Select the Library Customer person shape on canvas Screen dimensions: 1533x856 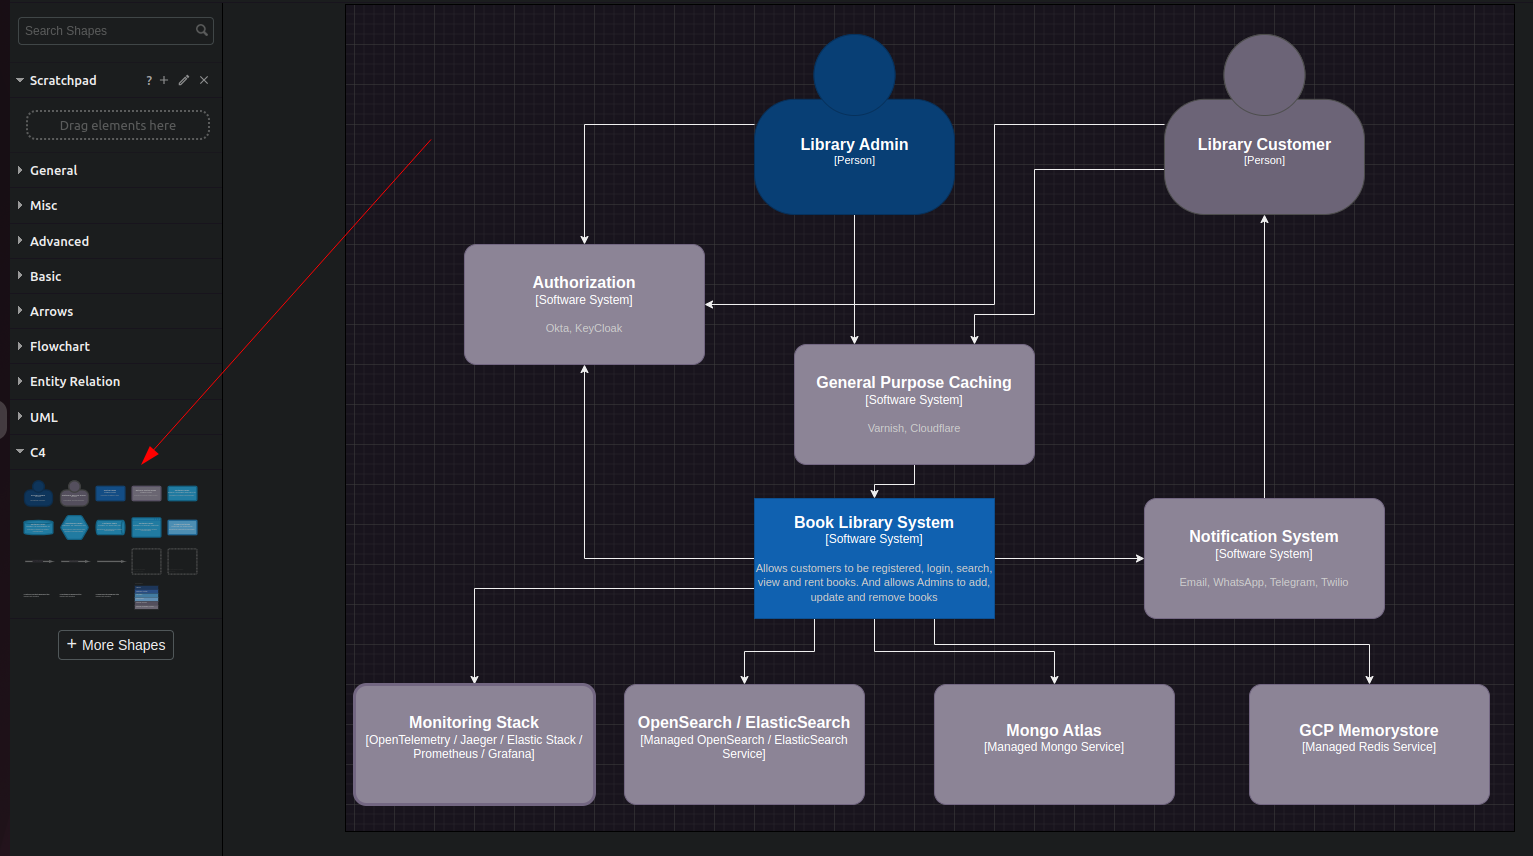click(x=1264, y=125)
